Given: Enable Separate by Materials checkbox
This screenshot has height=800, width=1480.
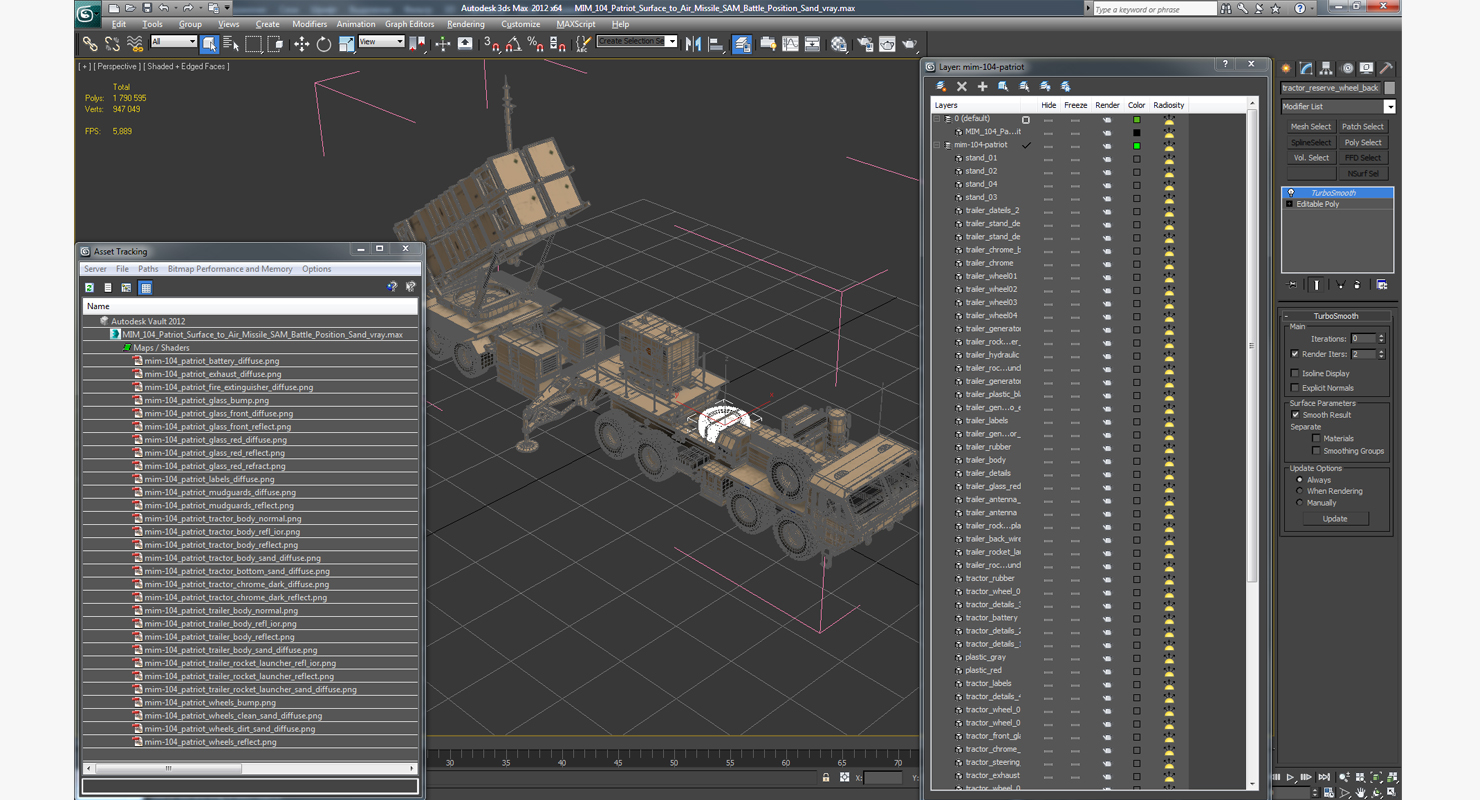Looking at the screenshot, I should (x=1316, y=438).
